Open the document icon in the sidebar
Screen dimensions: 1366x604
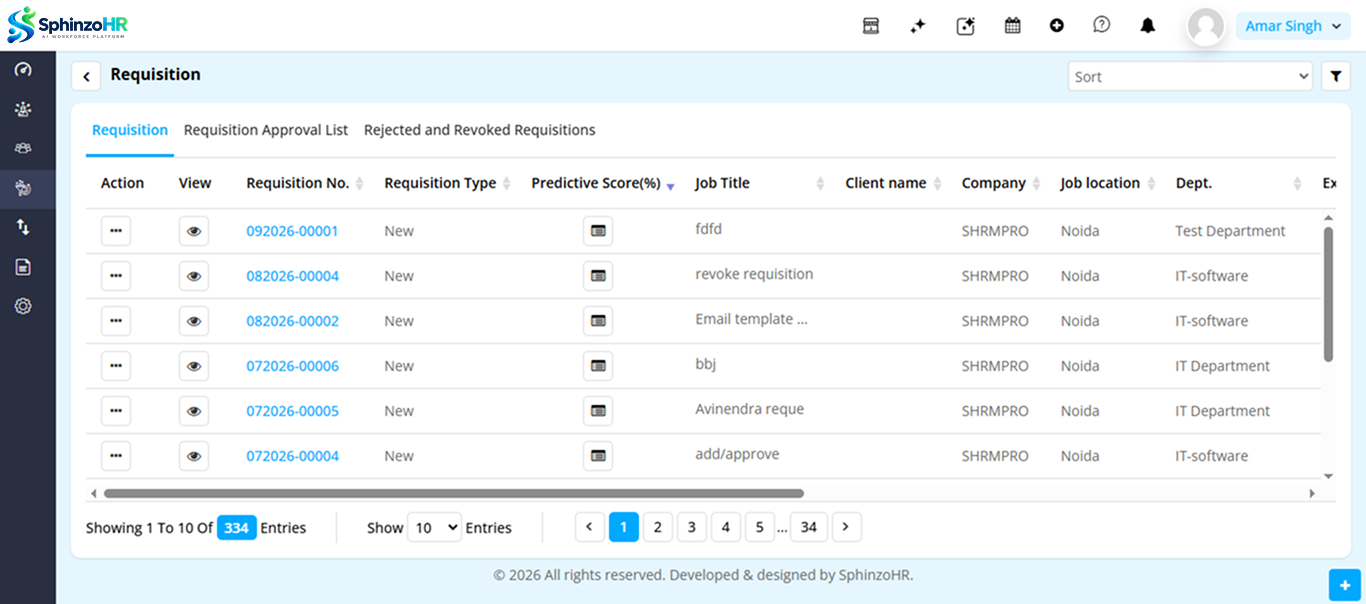[x=23, y=267]
